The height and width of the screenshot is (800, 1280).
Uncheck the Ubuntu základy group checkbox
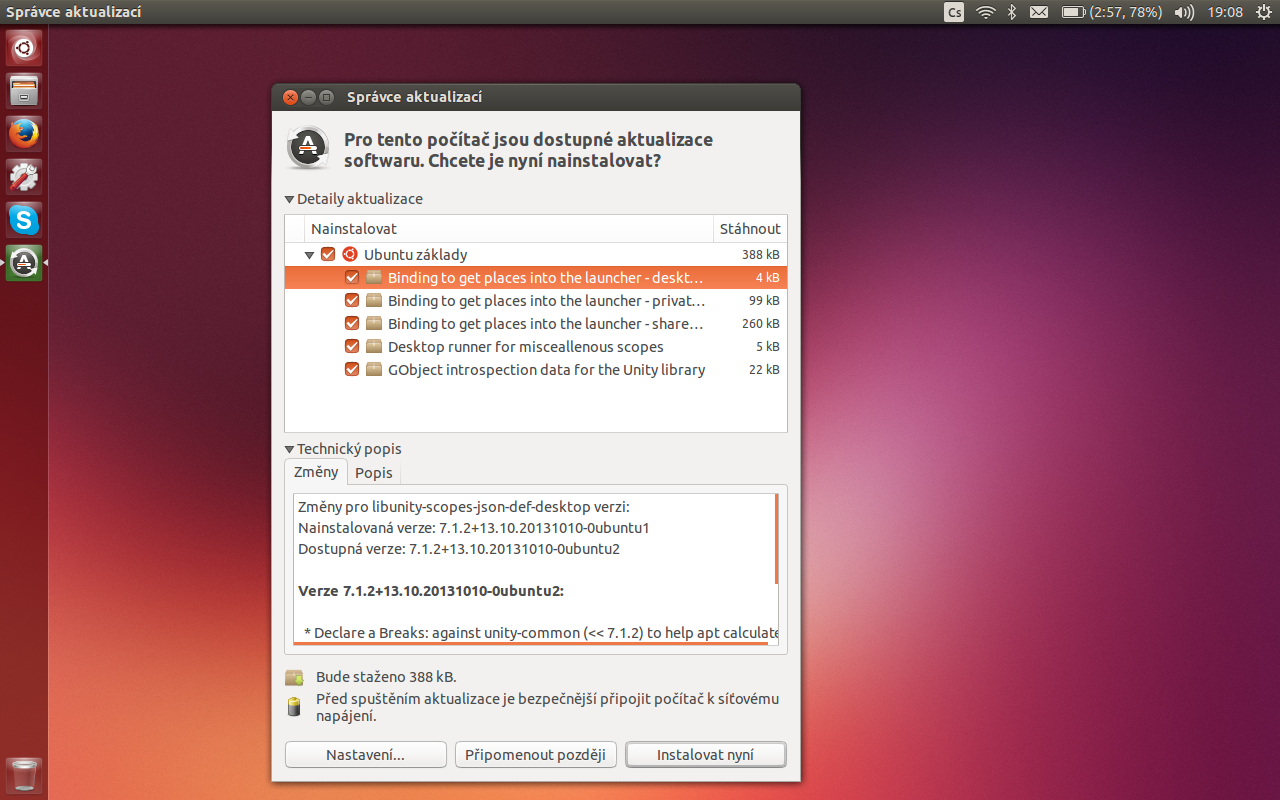coord(328,254)
